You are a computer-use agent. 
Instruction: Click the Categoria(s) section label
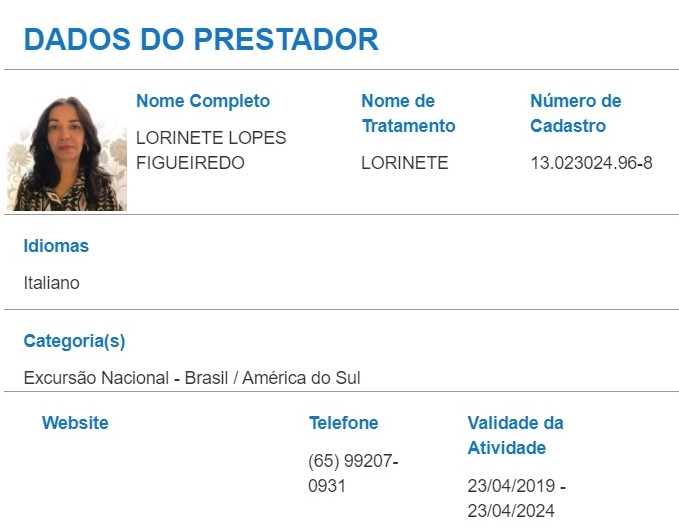point(74,341)
